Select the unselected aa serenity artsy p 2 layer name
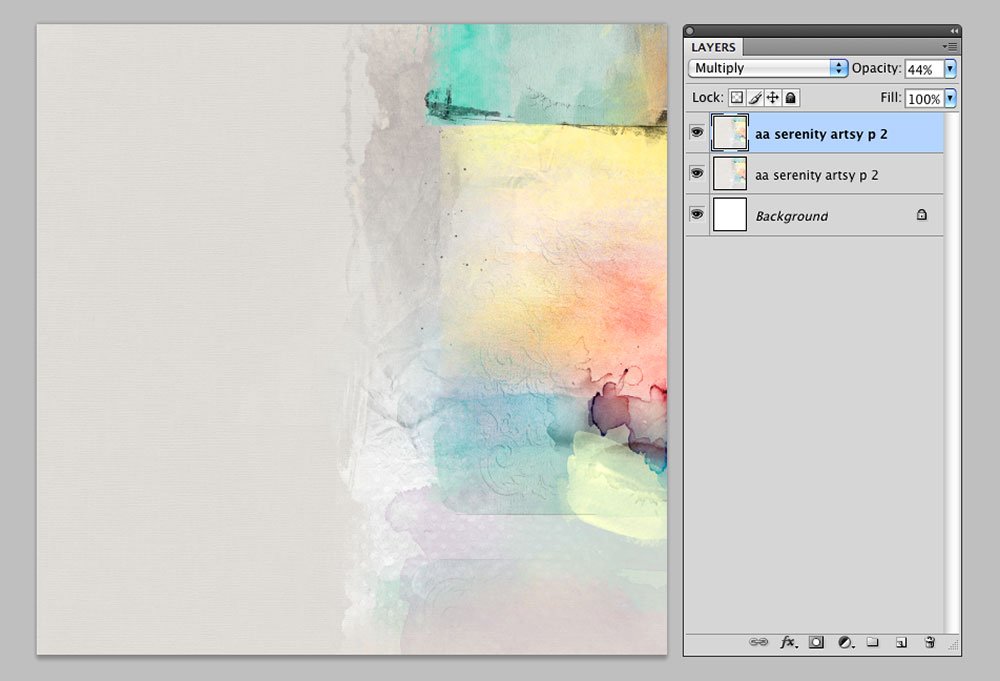This screenshot has height=681, width=1000. (816, 175)
